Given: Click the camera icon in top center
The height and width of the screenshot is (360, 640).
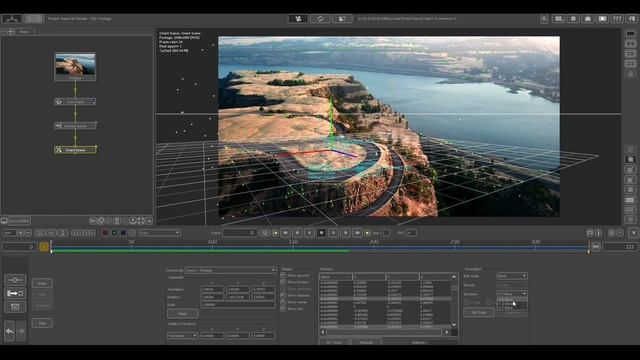Looking at the screenshot, I should click(298, 19).
